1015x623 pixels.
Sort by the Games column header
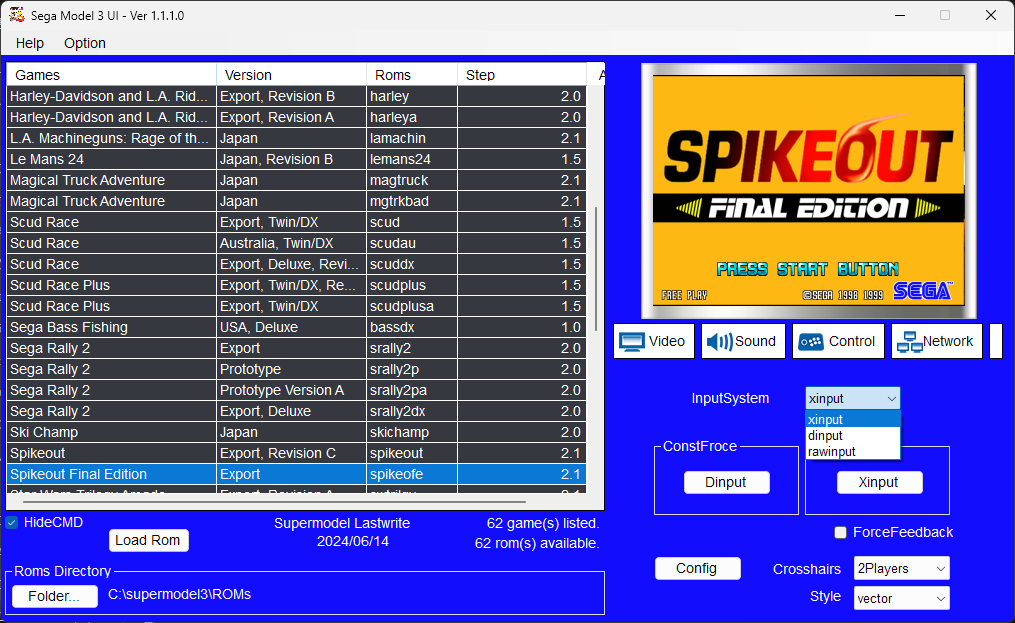(x=111, y=74)
